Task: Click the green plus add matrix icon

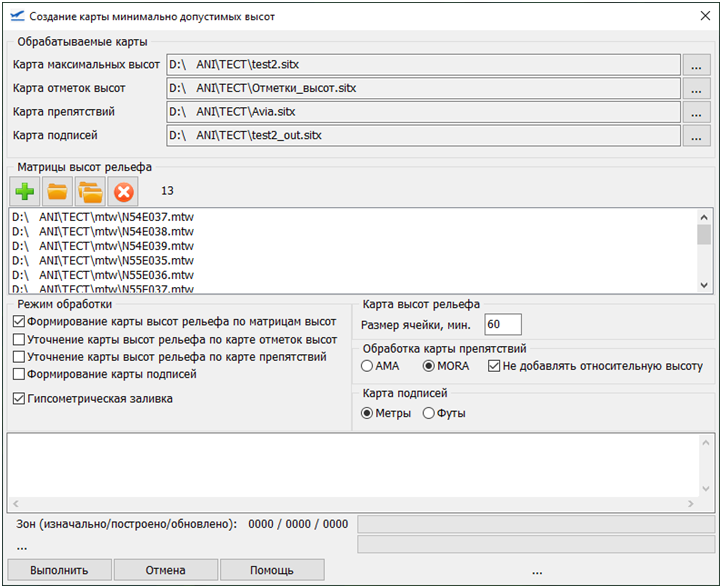Action: (x=26, y=190)
